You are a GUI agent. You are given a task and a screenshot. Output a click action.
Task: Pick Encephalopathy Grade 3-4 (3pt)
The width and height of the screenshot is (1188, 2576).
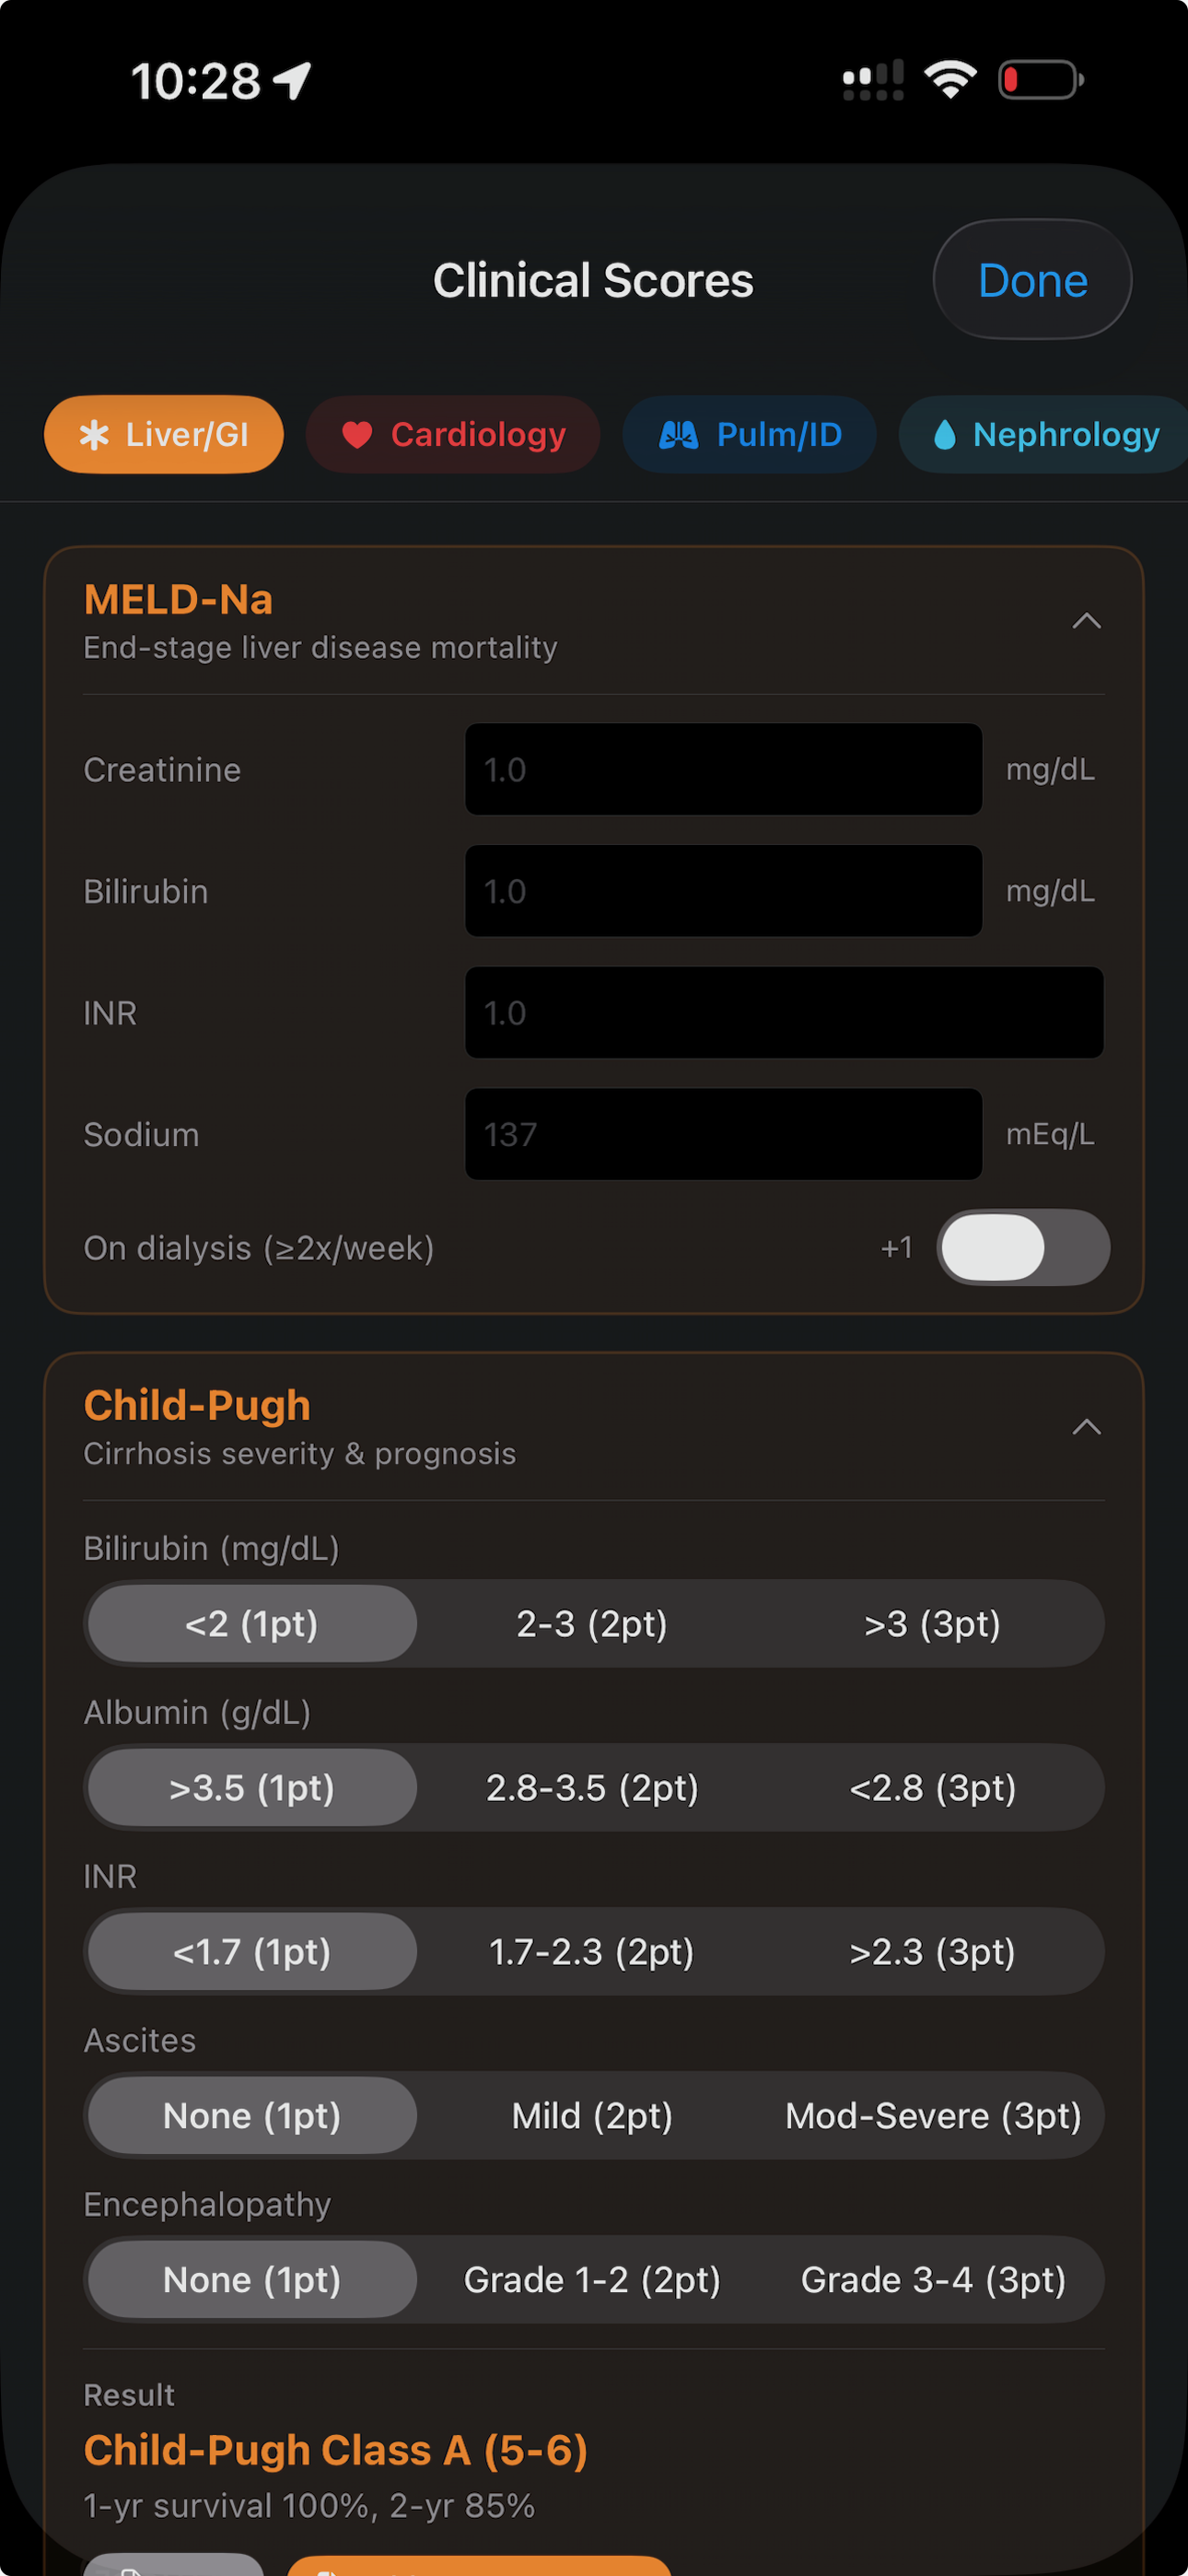(932, 2280)
